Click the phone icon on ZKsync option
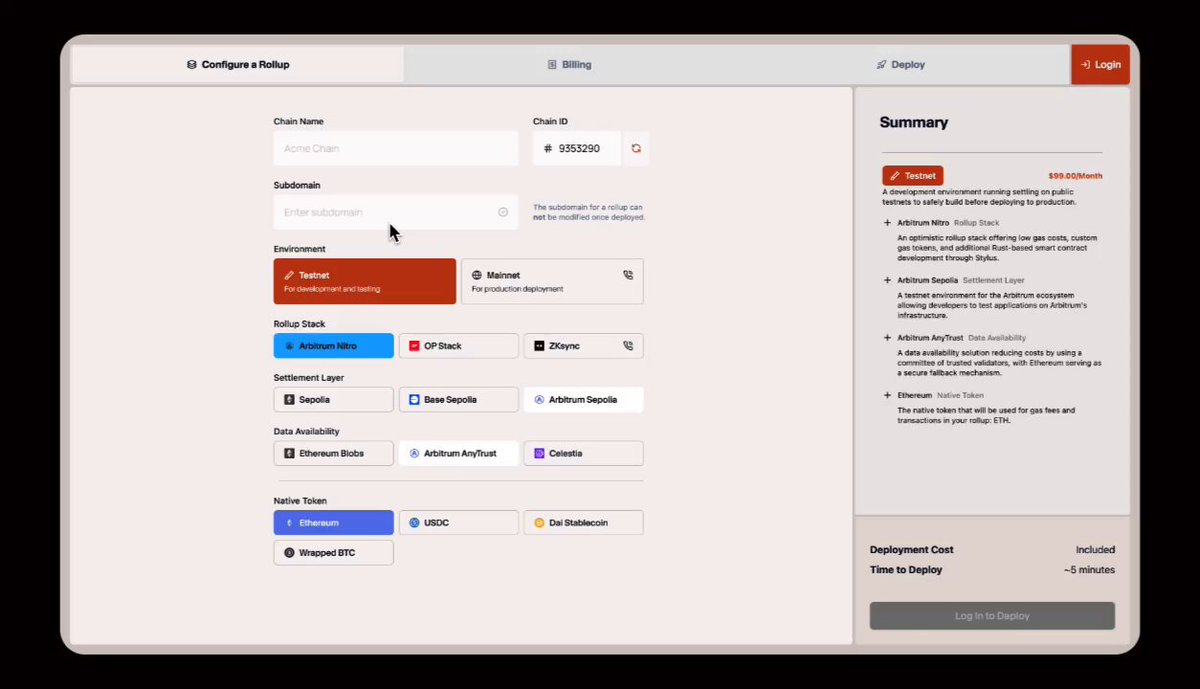The image size is (1200, 689). 628,346
